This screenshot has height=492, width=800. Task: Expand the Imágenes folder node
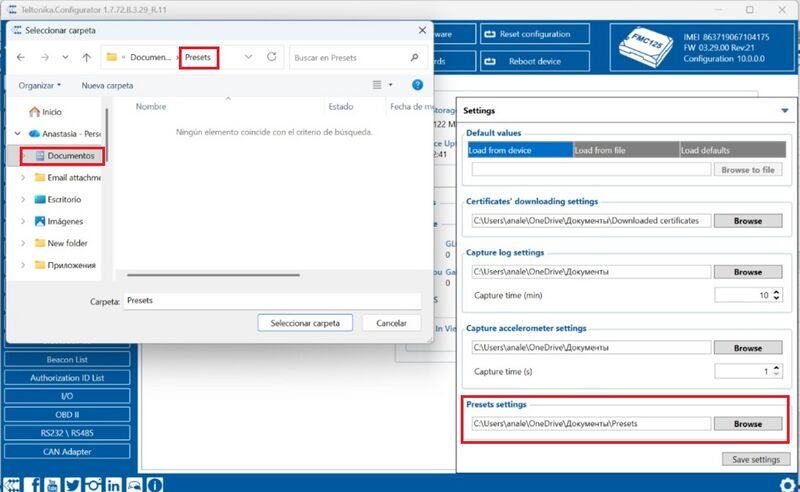pyautogui.click(x=23, y=222)
